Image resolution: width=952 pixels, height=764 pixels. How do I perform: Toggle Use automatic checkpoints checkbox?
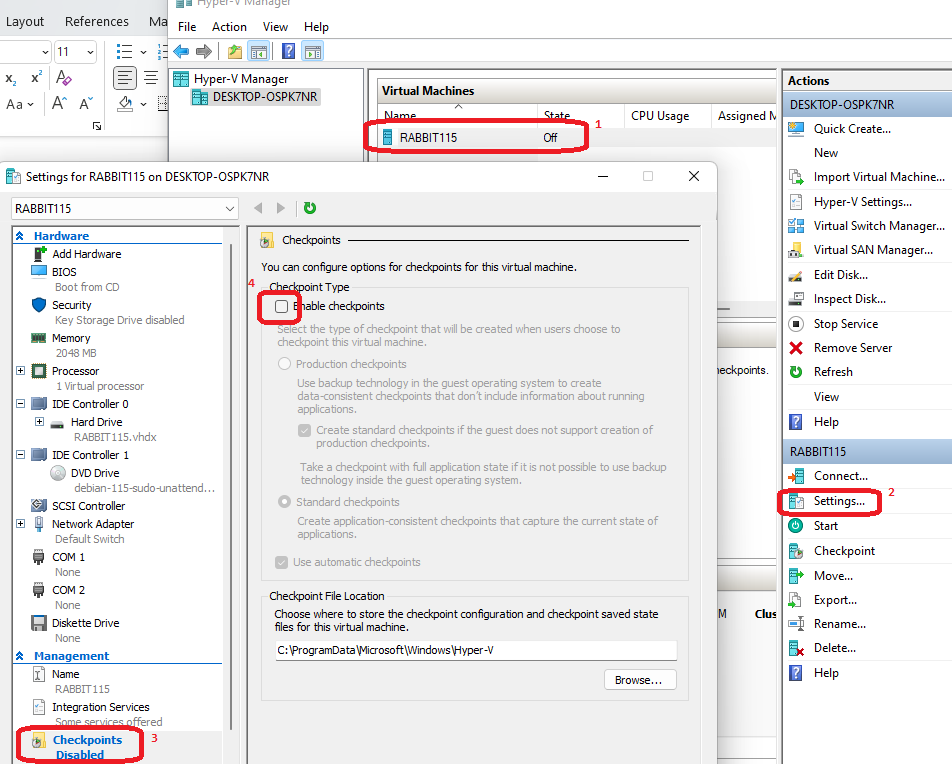click(x=281, y=562)
